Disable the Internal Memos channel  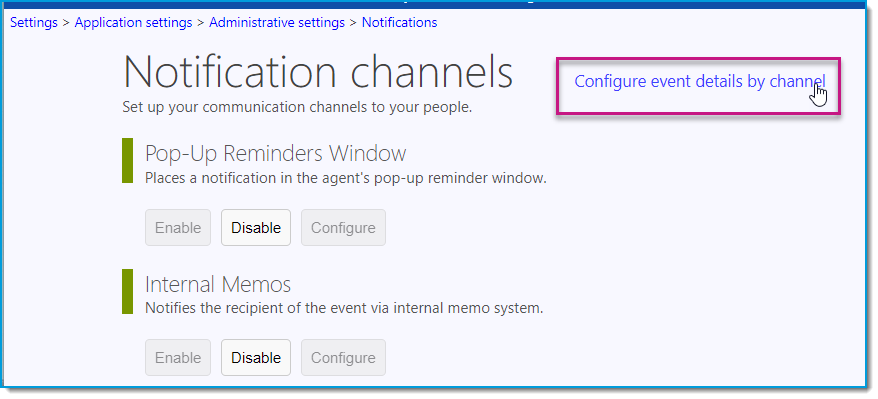pos(256,358)
